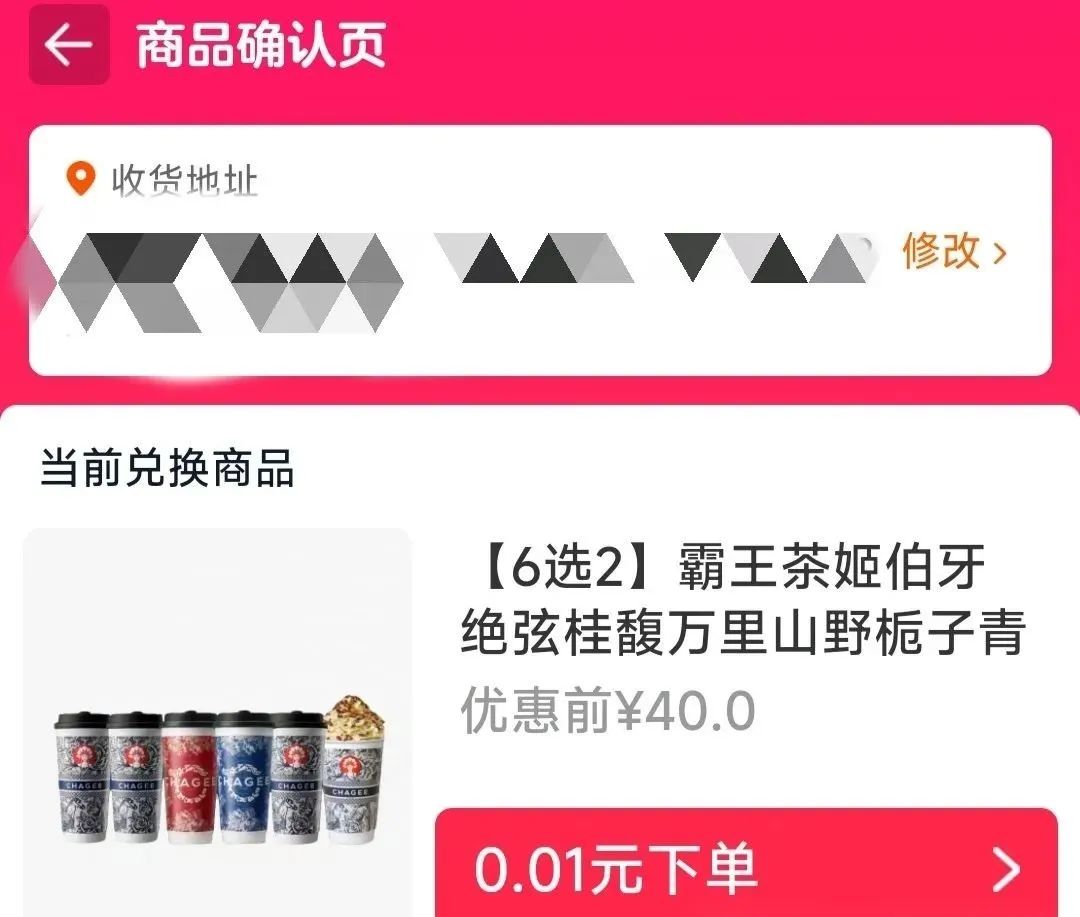Click the cream-topped cup image
Image resolution: width=1080 pixels, height=917 pixels.
[353, 770]
